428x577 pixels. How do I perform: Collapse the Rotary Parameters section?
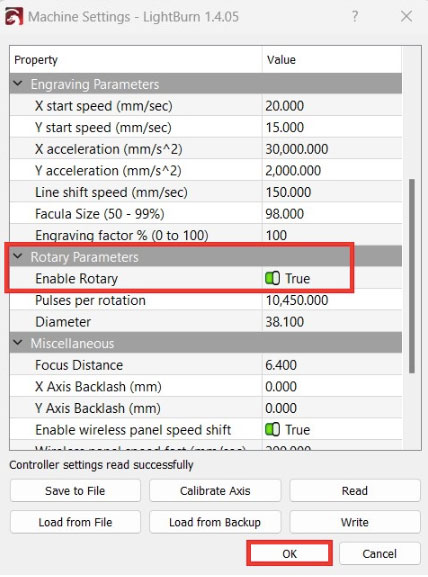[x=18, y=256]
